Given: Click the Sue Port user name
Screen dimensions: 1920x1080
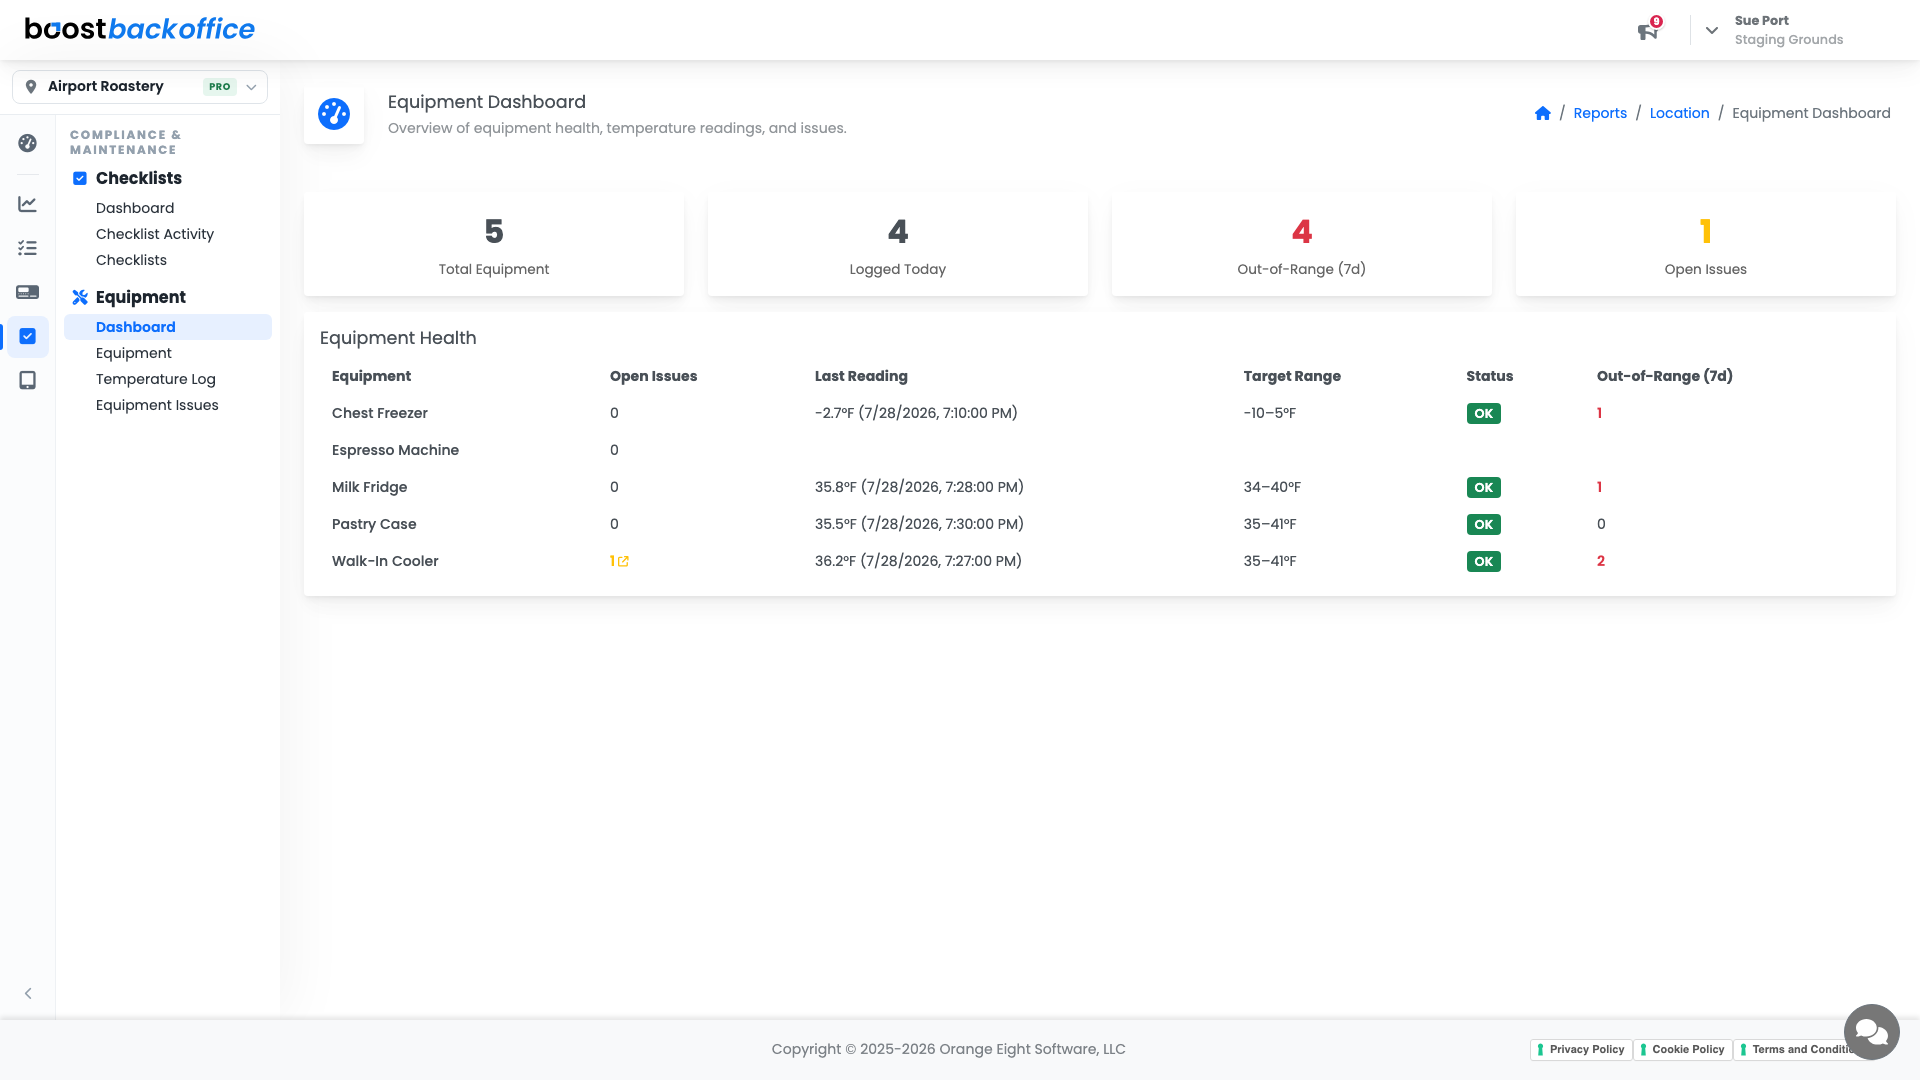Looking at the screenshot, I should 1761,20.
